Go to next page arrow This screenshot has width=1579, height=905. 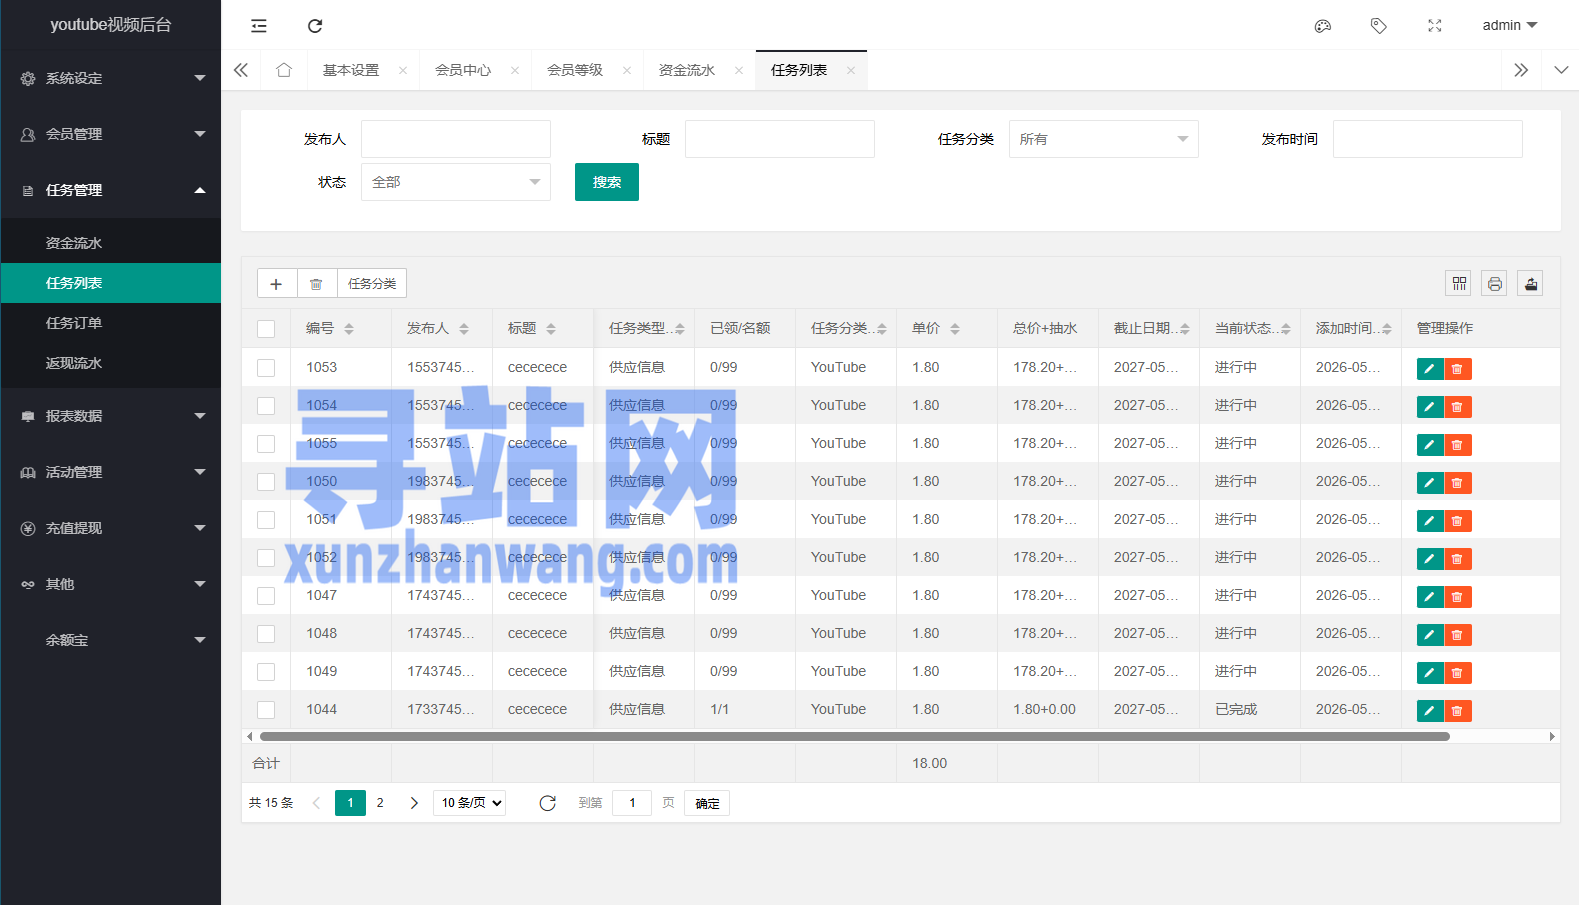click(x=414, y=803)
